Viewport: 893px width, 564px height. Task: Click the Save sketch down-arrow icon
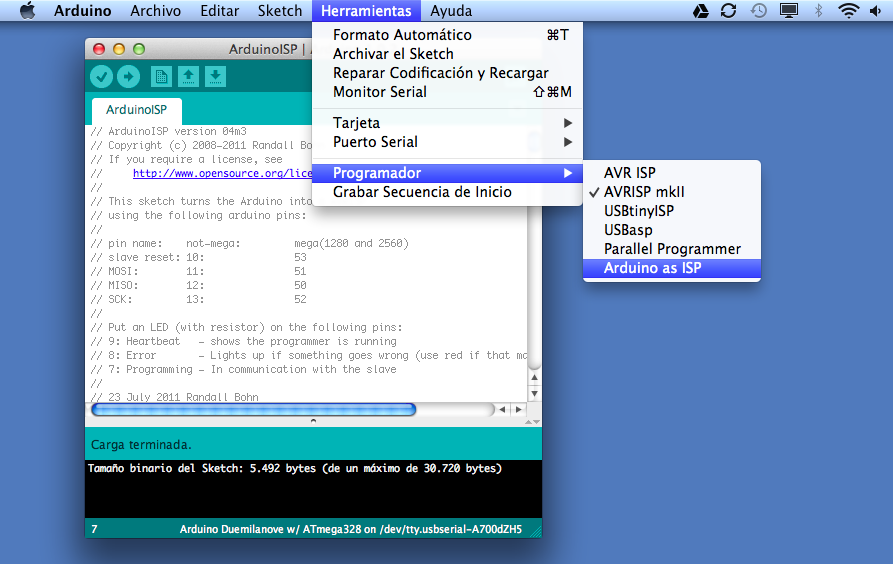click(x=215, y=76)
